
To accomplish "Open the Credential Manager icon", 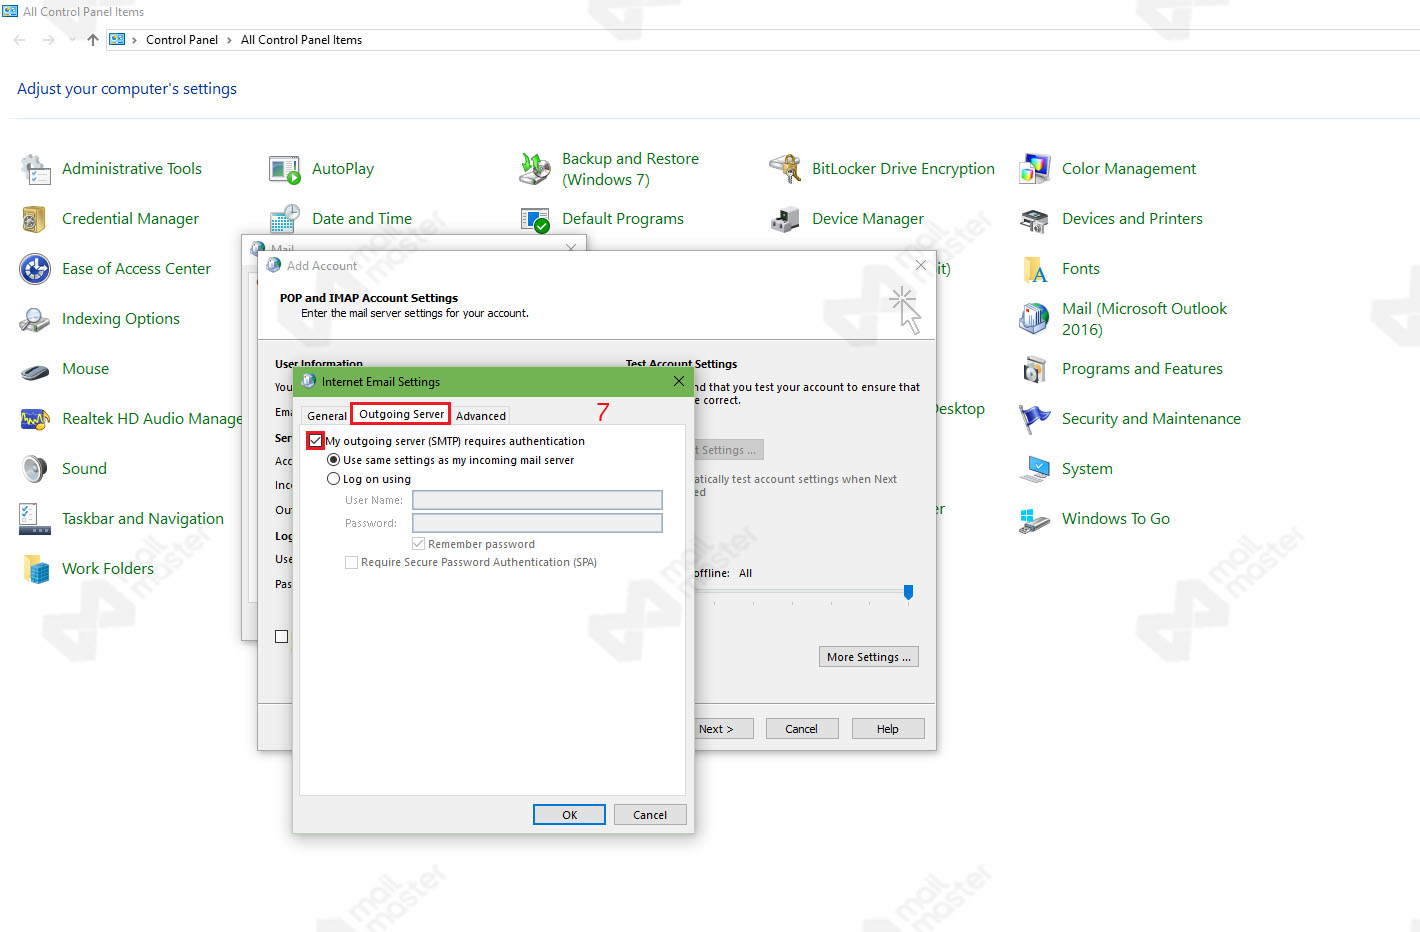I will [35, 219].
